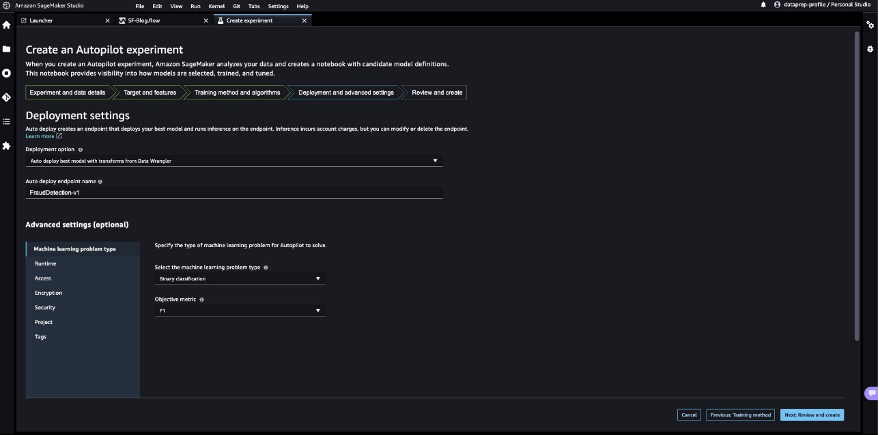Open the Git sidebar icon

[x=6, y=97]
